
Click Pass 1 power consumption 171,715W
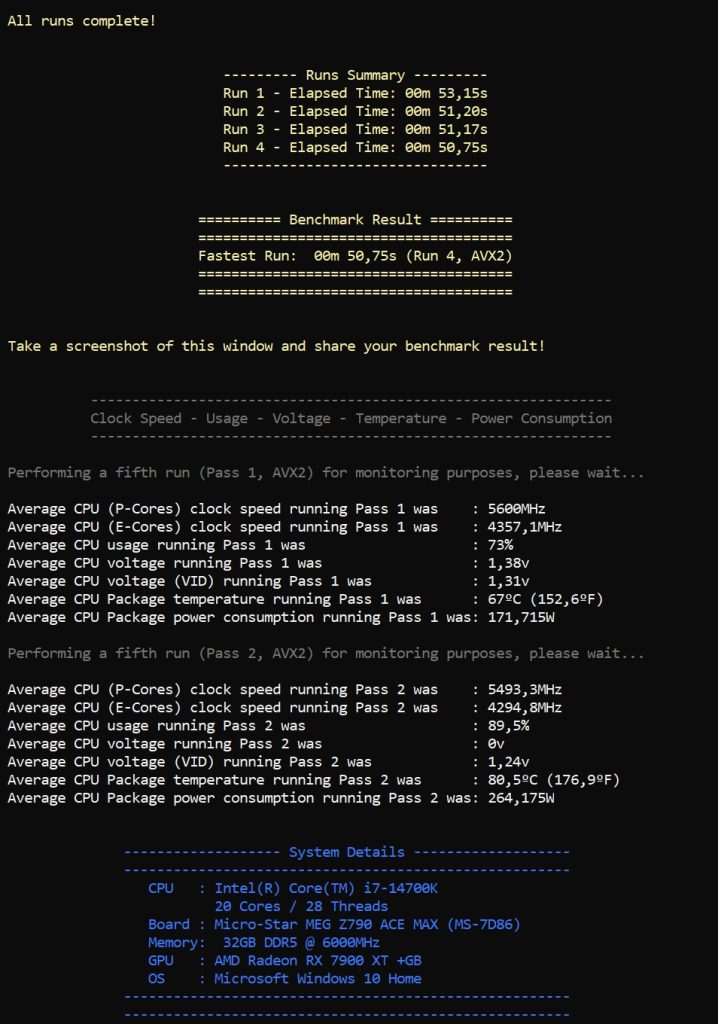[x=521, y=617]
